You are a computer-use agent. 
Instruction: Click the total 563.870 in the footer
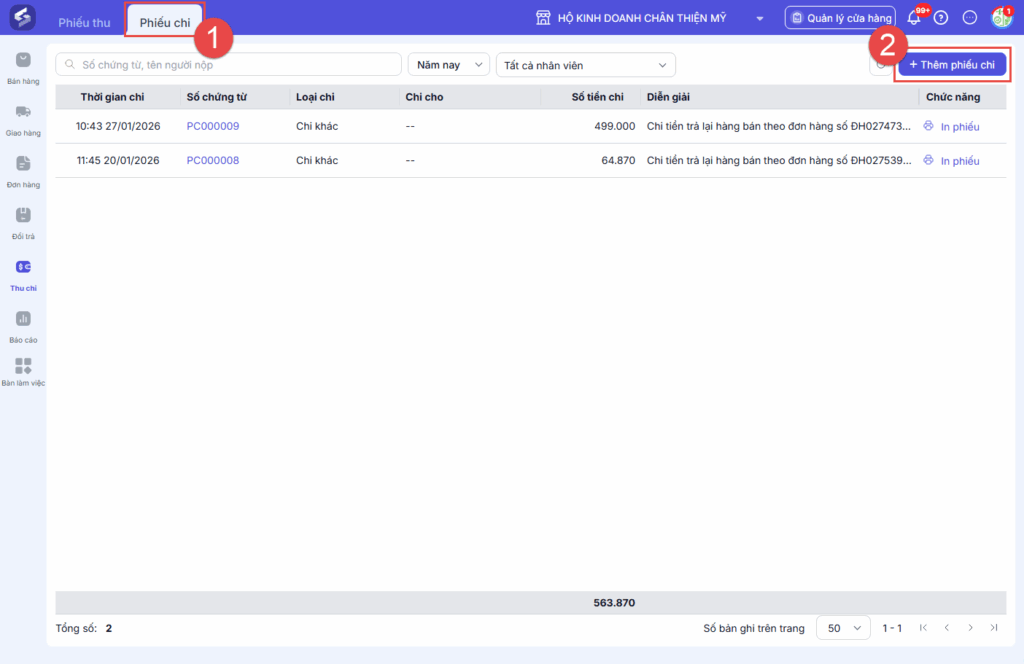click(x=614, y=603)
